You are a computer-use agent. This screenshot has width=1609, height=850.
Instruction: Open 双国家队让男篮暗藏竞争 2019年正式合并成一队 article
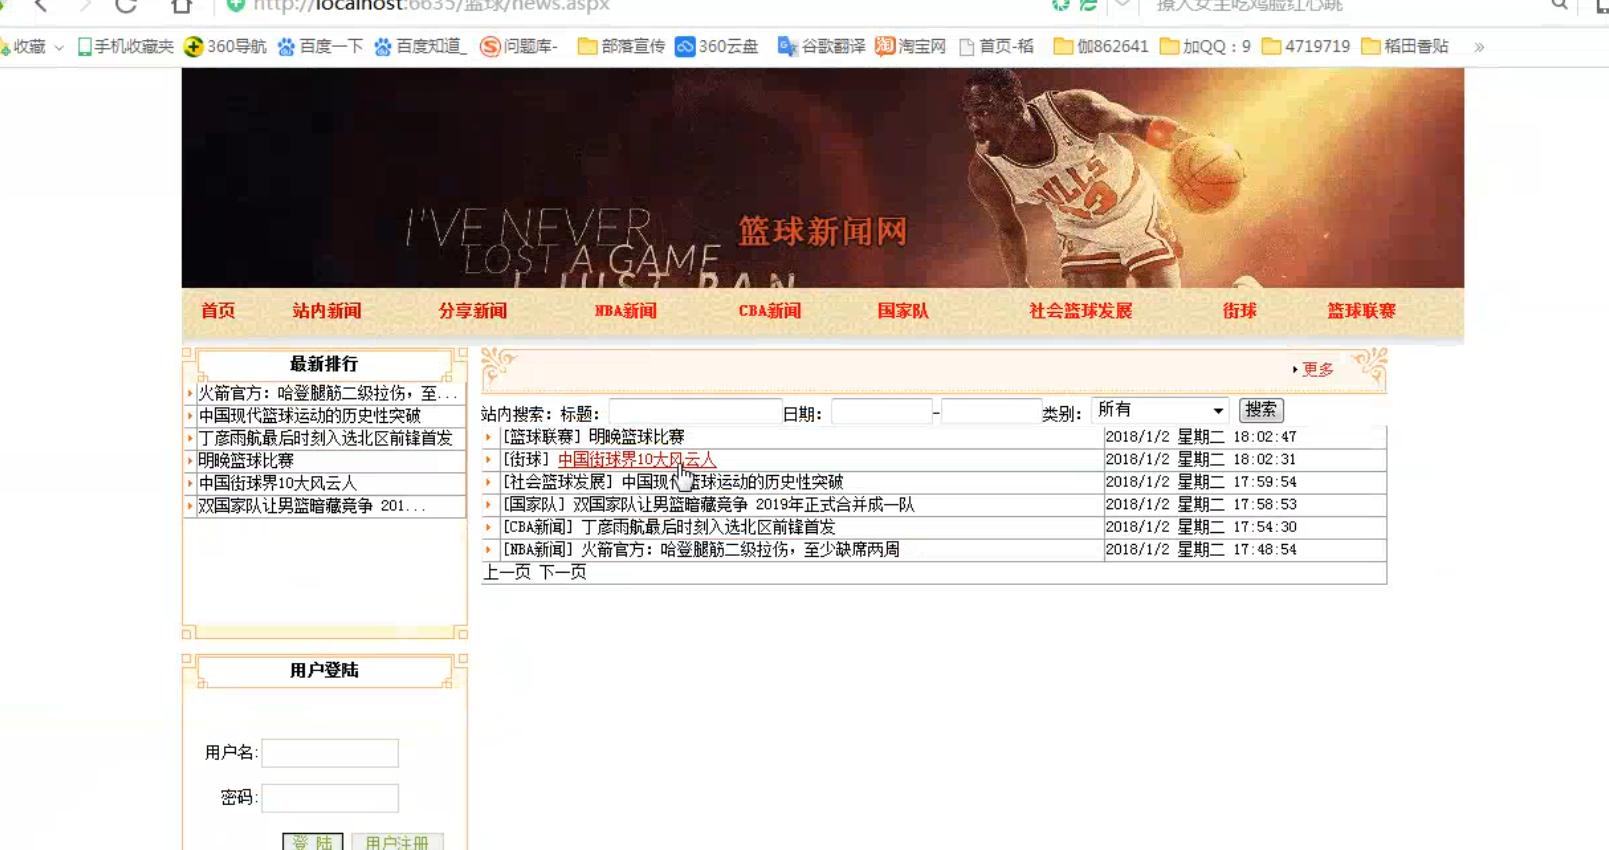(x=744, y=505)
